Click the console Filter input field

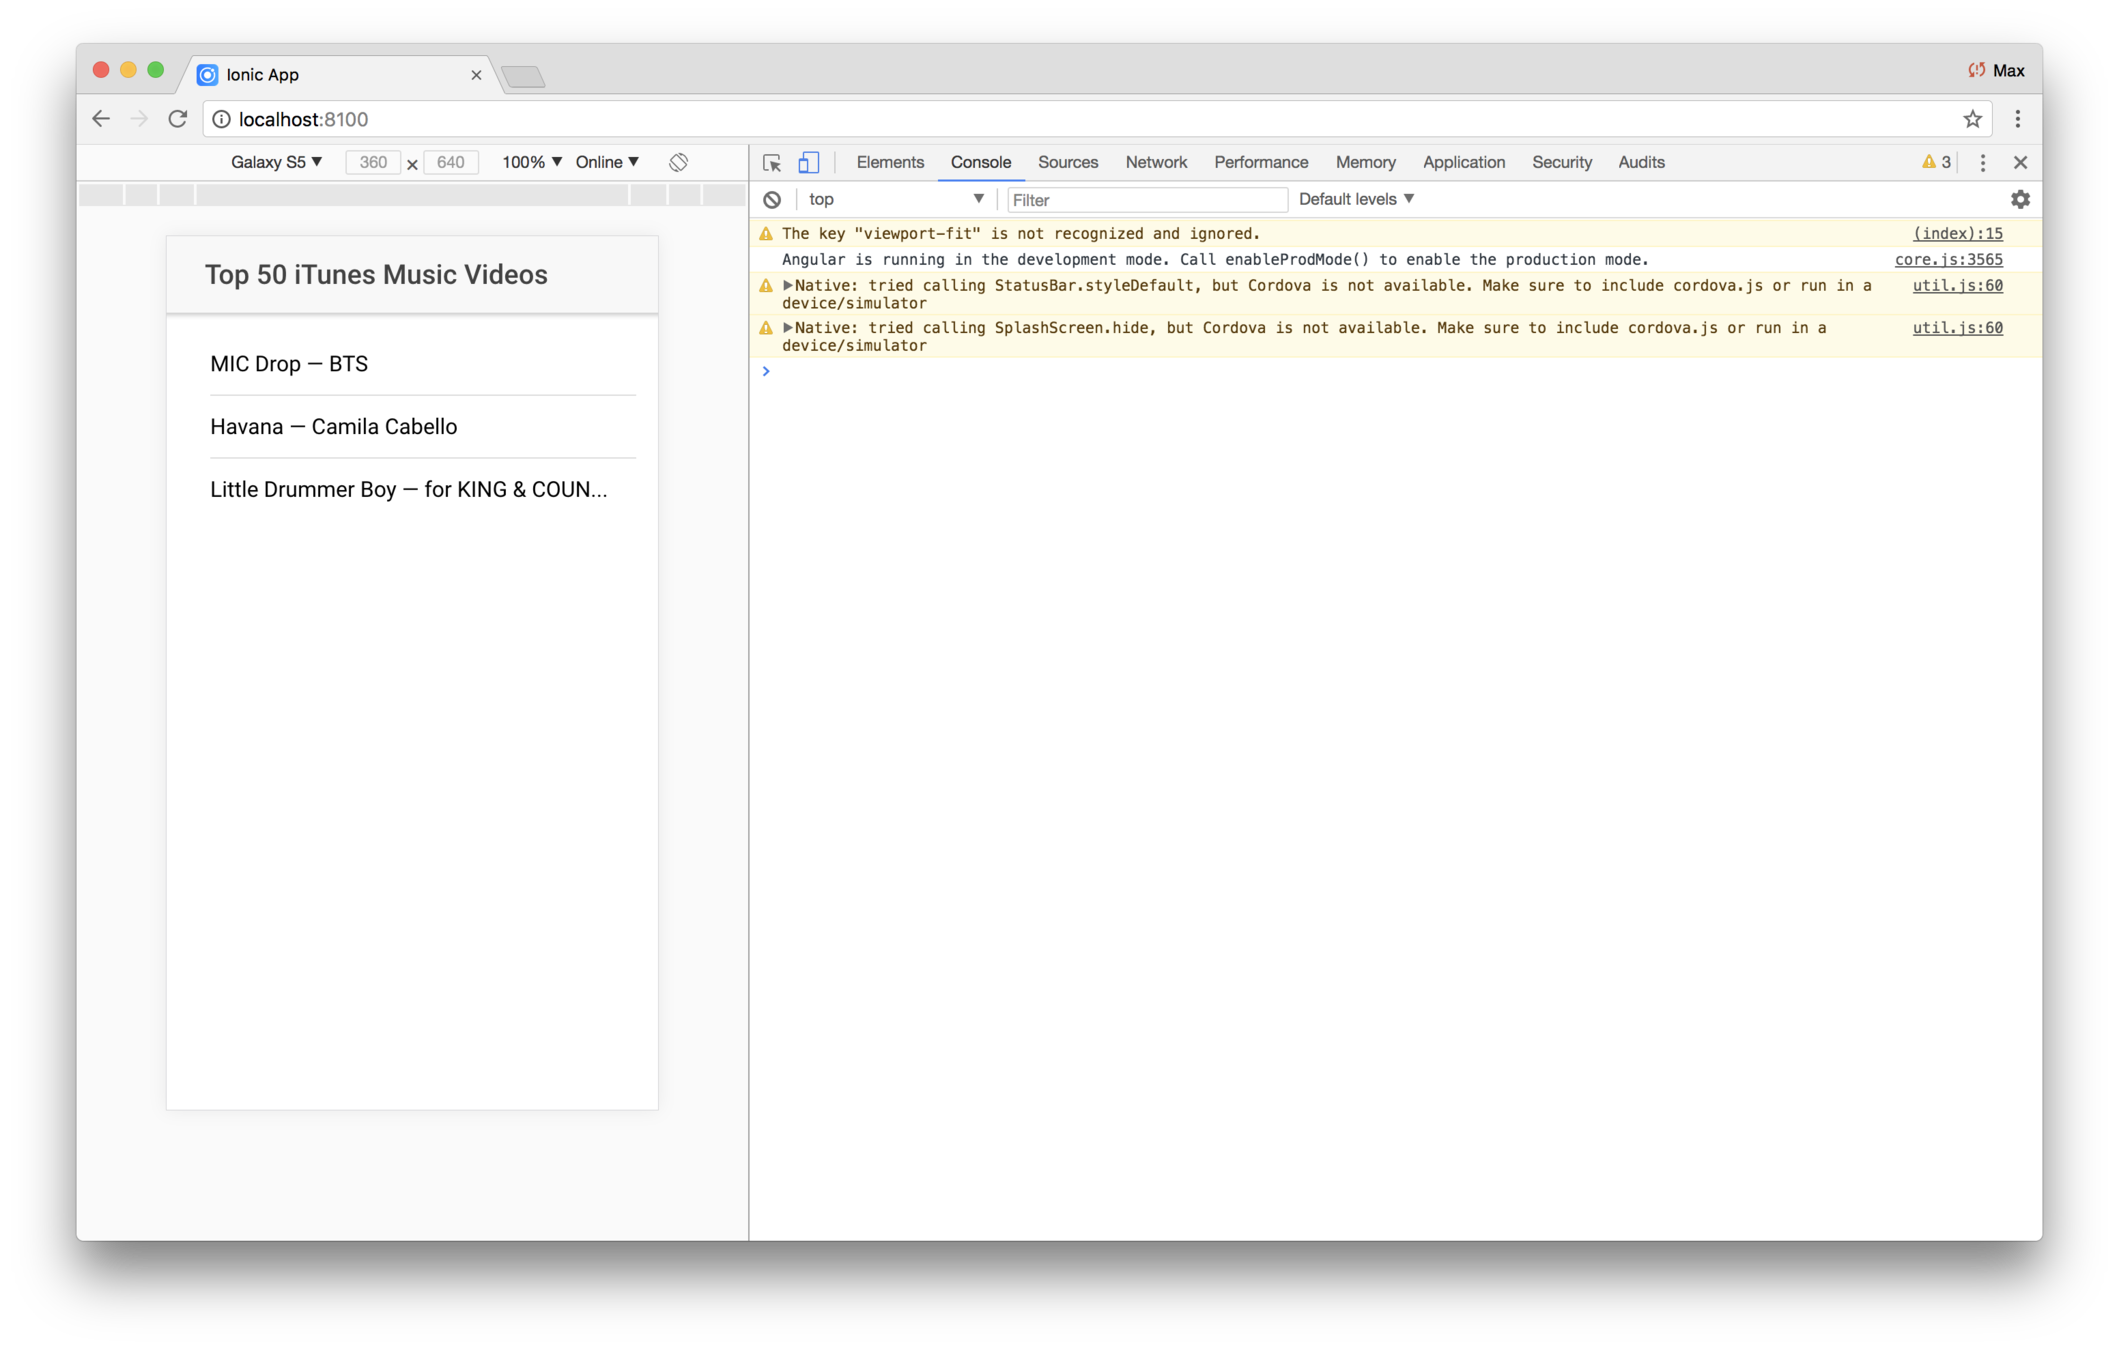pos(1146,200)
